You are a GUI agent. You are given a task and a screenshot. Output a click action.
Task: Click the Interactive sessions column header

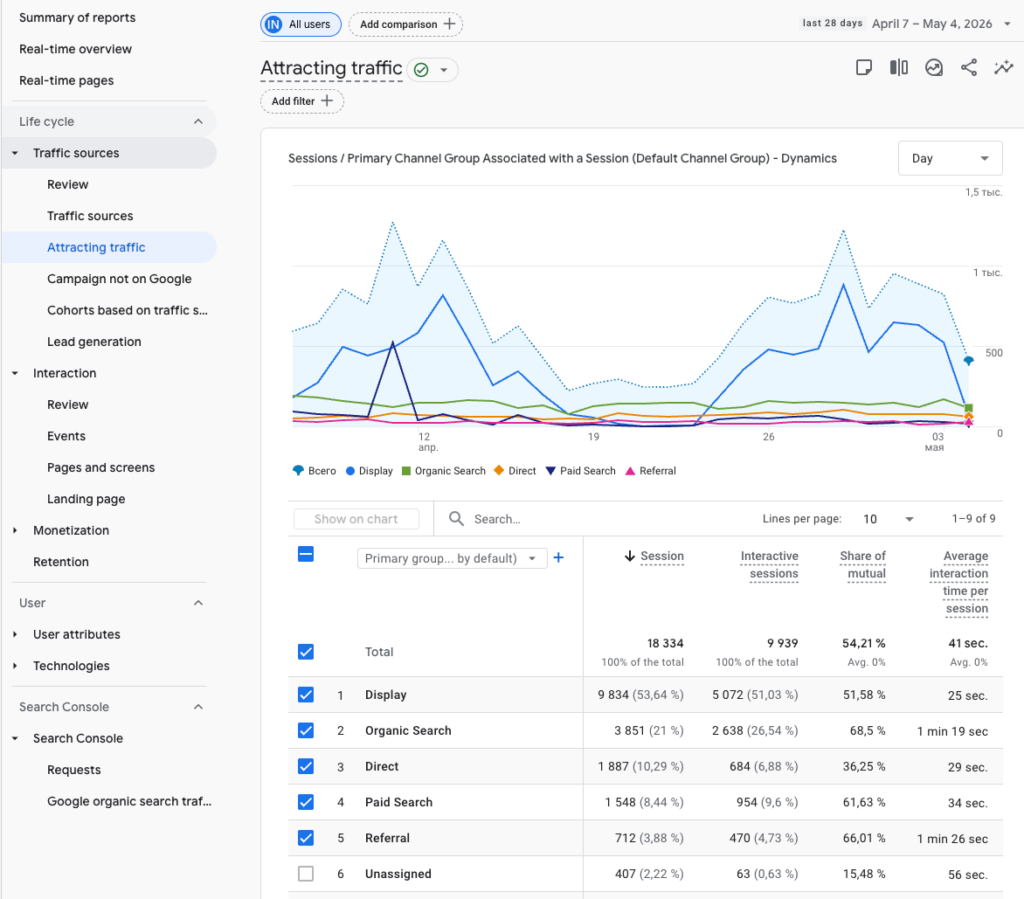(x=769, y=564)
